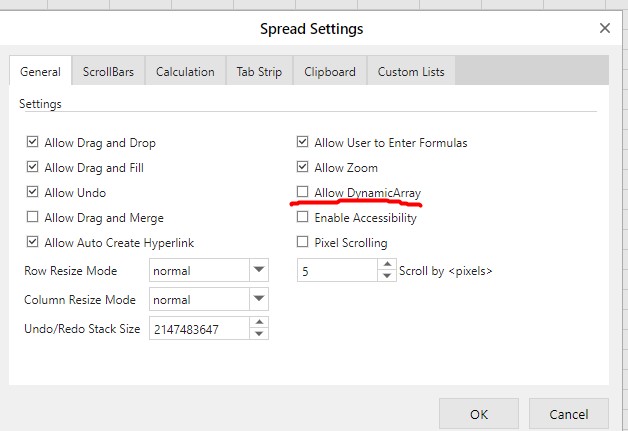
Task: Expand the Column Resize Mode dropdown
Action: click(259, 299)
